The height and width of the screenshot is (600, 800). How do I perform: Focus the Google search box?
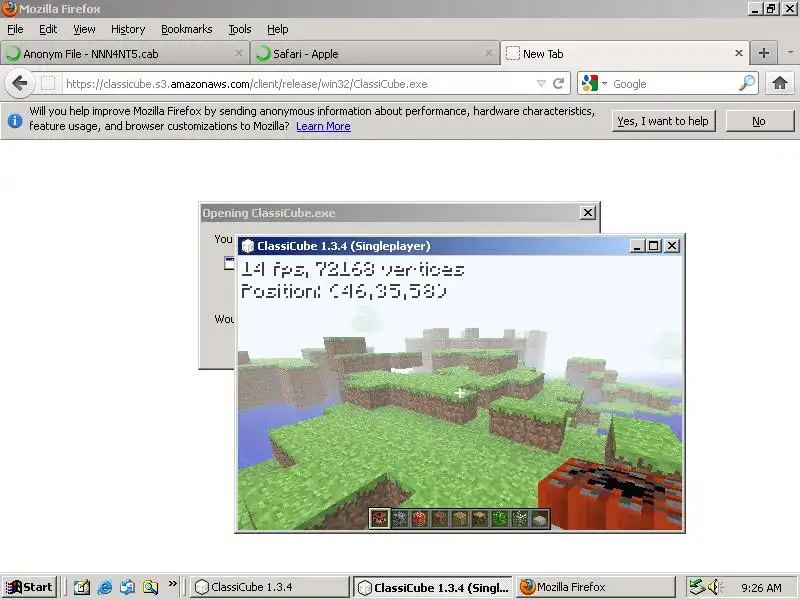(x=673, y=84)
